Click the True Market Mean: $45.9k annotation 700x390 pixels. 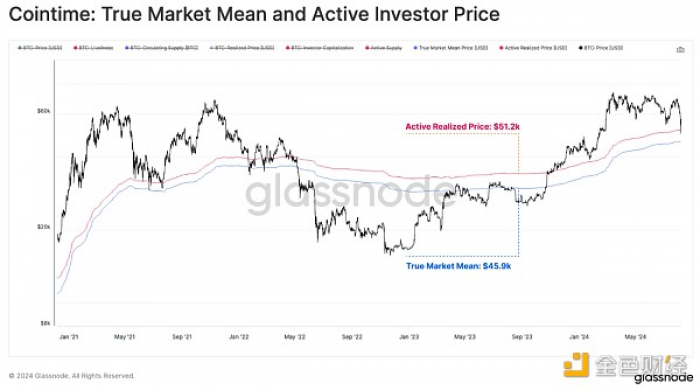[458, 266]
